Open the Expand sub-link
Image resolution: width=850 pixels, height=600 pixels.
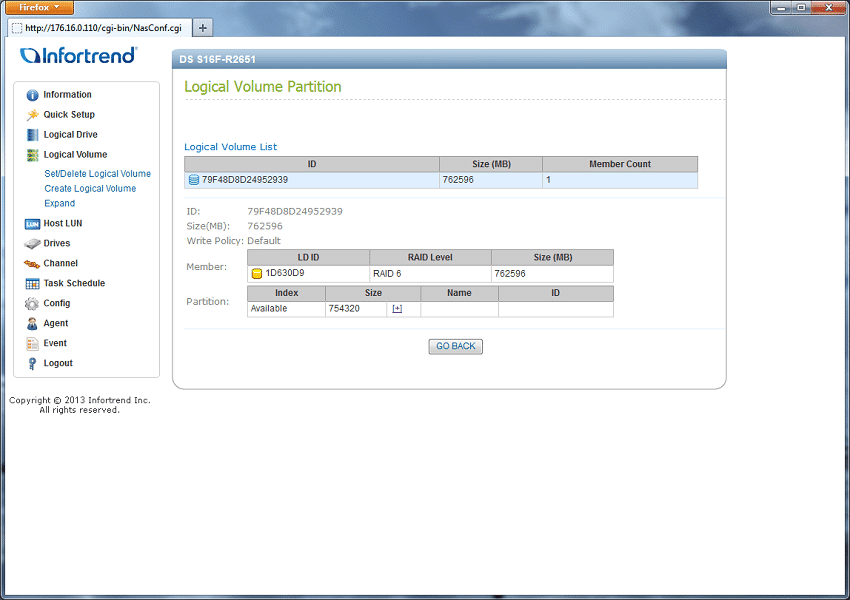coord(60,203)
